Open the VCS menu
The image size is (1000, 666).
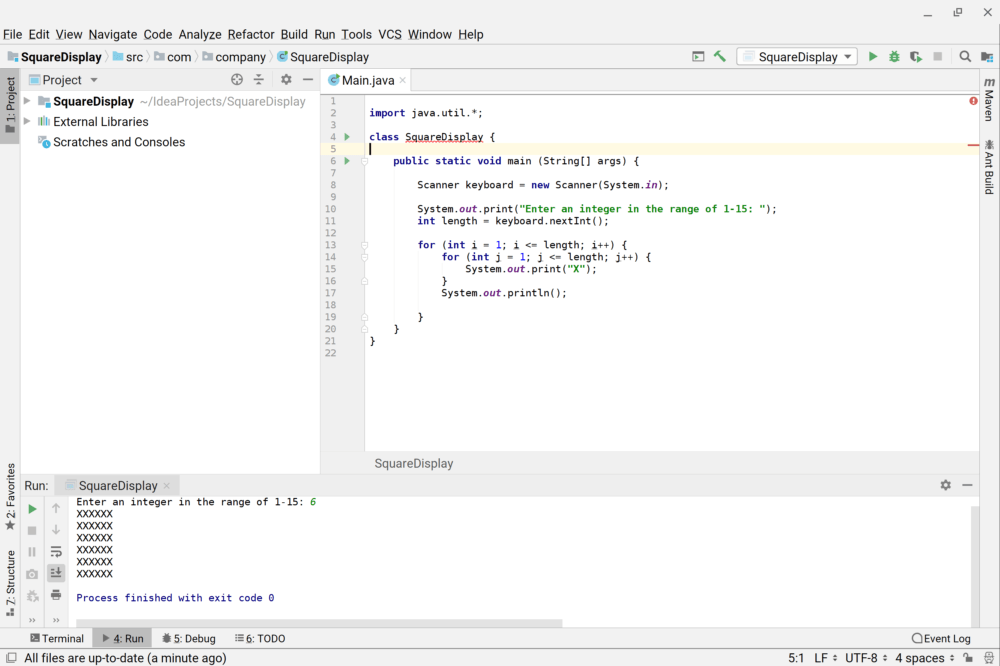pyautogui.click(x=390, y=34)
